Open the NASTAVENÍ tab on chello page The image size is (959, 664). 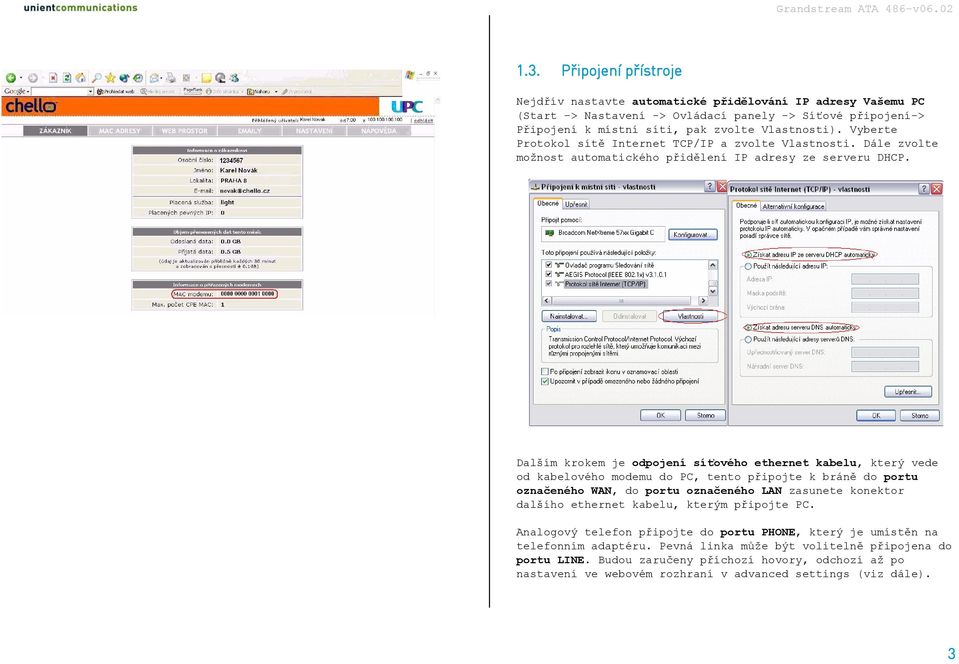click(314, 131)
